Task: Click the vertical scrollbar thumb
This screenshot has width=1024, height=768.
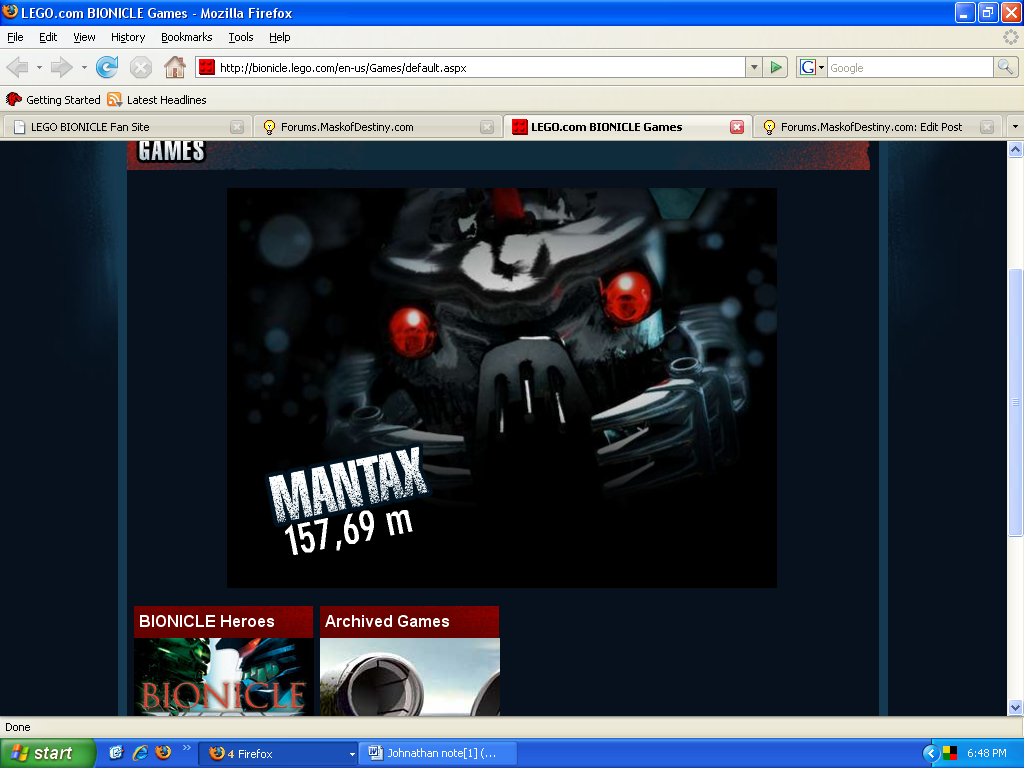Action: click(x=1015, y=402)
